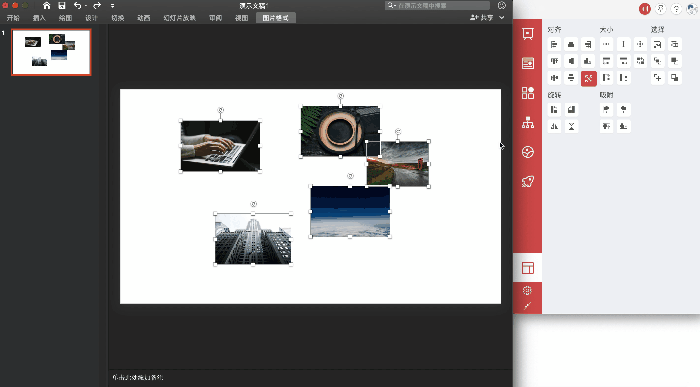This screenshot has width=700, height=387.
Task: Click hourglass-shaped icon in 旋转 group
Action: click(x=571, y=127)
